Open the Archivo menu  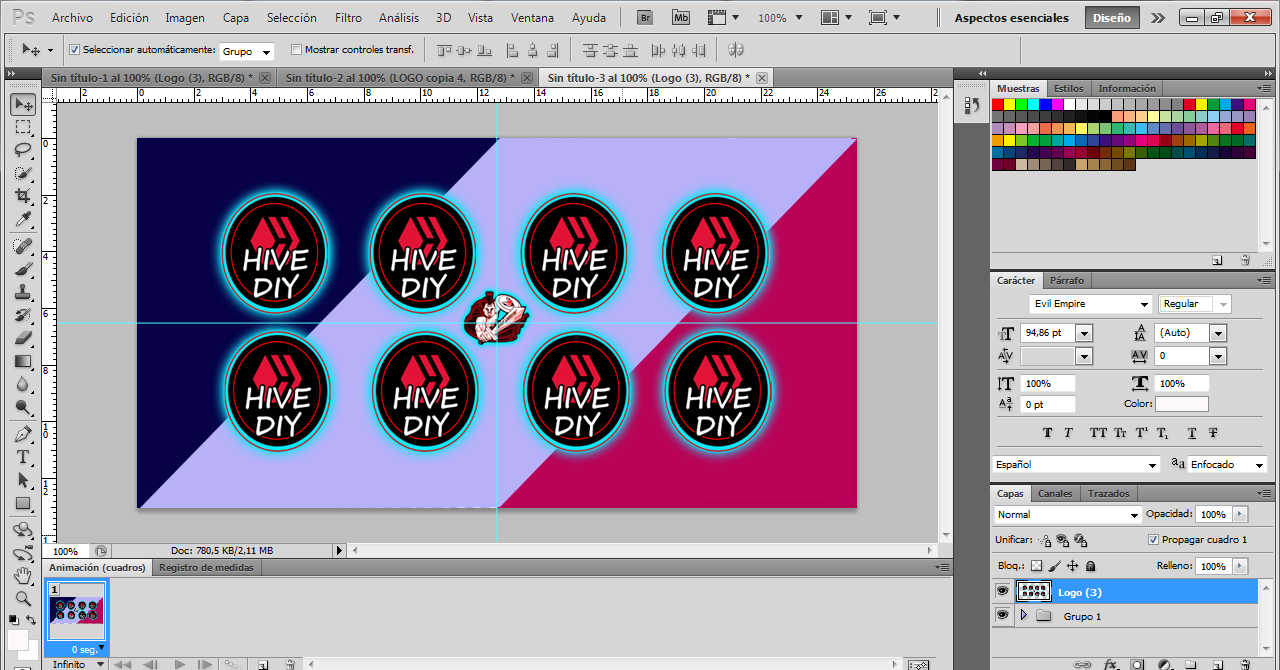(x=72, y=18)
